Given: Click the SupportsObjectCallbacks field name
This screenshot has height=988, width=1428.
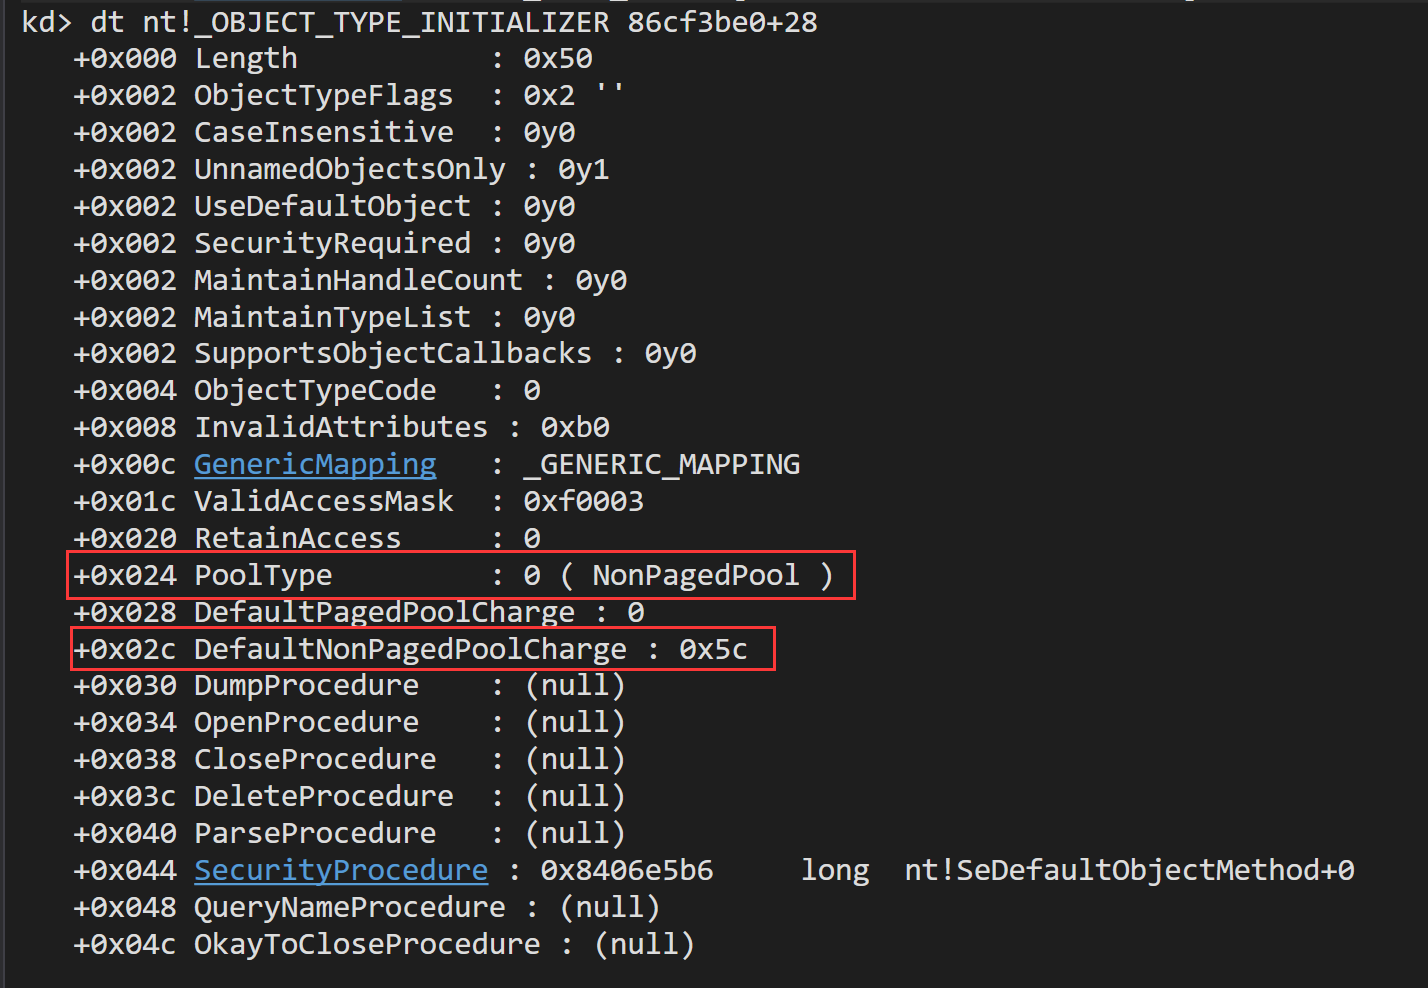Looking at the screenshot, I should pos(393,354).
